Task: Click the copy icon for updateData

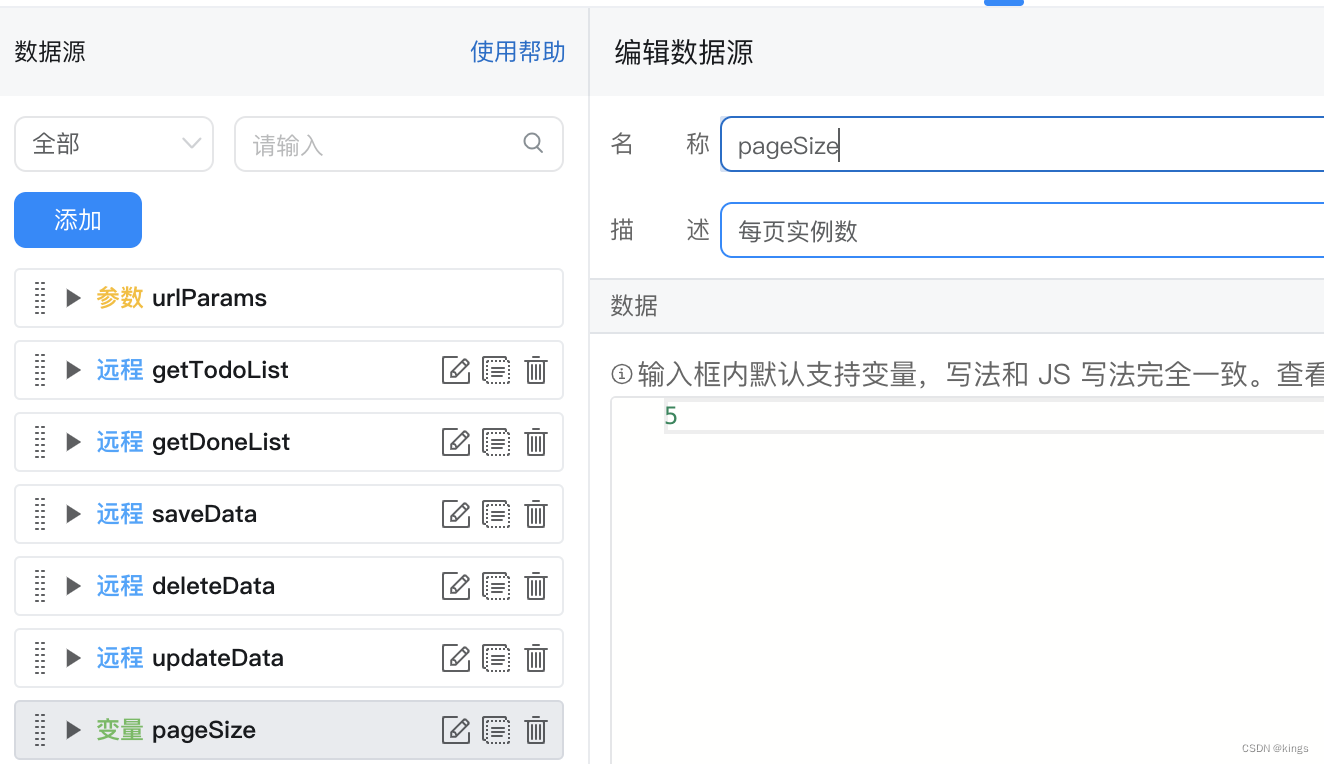Action: click(496, 658)
